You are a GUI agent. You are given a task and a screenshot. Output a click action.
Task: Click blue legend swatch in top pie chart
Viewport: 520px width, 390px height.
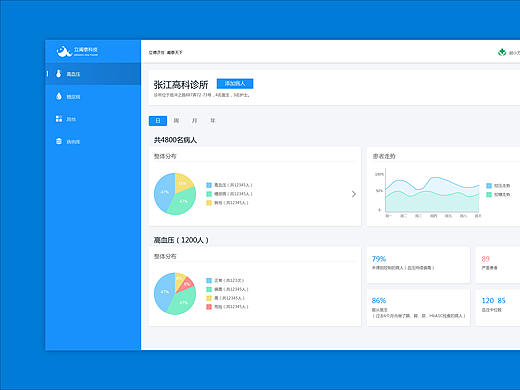pos(209,185)
